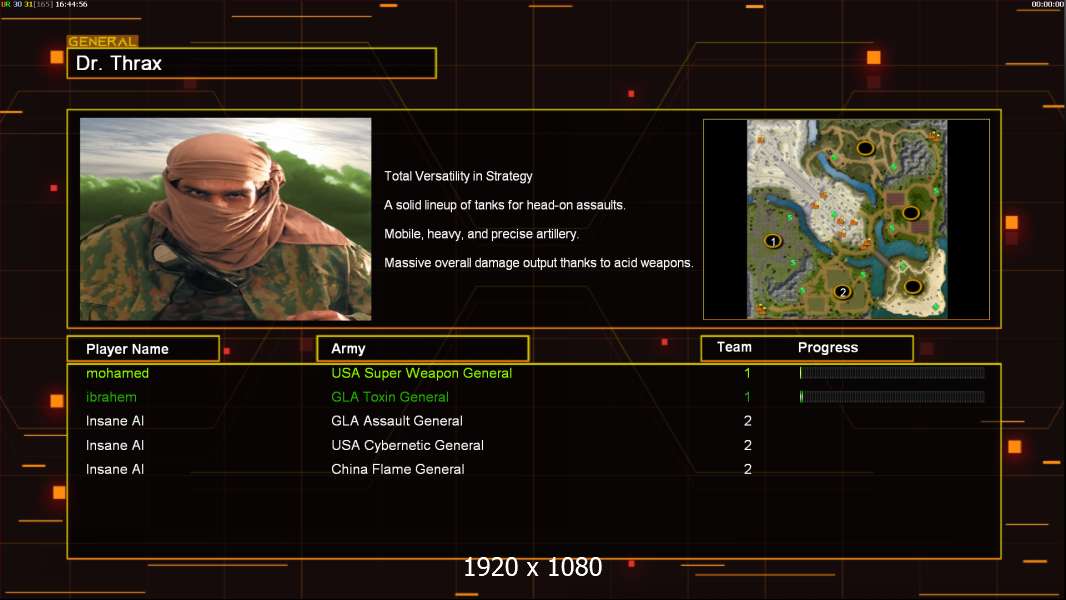Click 'Mobile, heavy, and precise artillery' line
This screenshot has width=1066, height=600.
pyautogui.click(x=481, y=234)
